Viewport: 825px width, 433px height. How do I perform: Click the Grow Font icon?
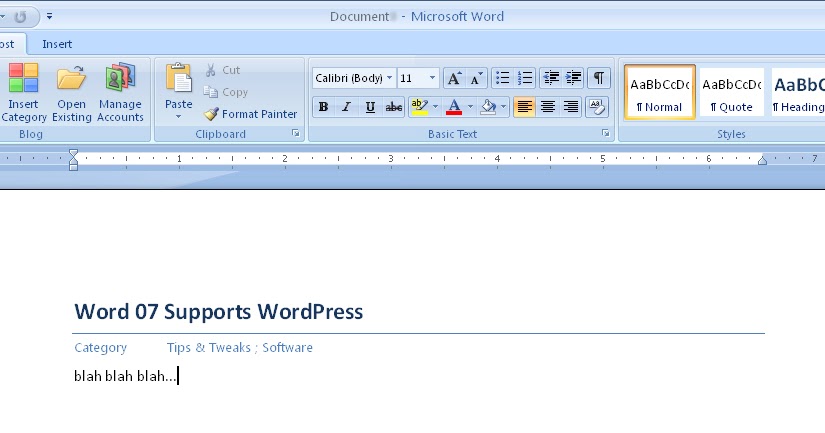pyautogui.click(x=454, y=78)
